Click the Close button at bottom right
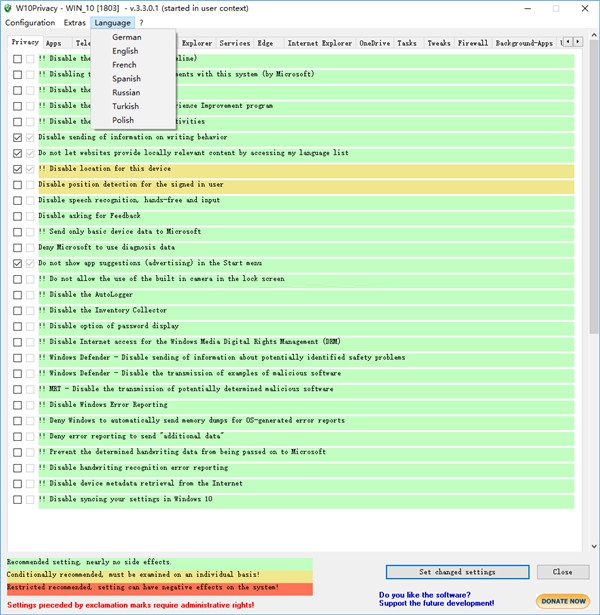This screenshot has width=600, height=615. pos(562,572)
